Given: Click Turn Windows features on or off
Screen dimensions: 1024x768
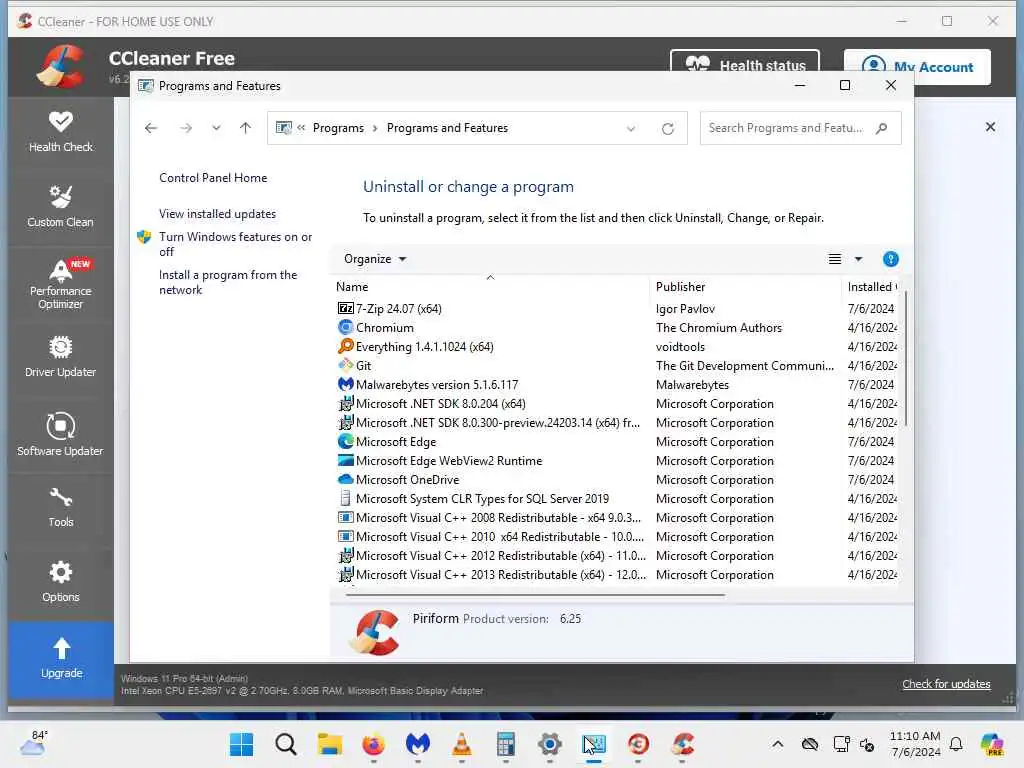Looking at the screenshot, I should click(x=235, y=244).
